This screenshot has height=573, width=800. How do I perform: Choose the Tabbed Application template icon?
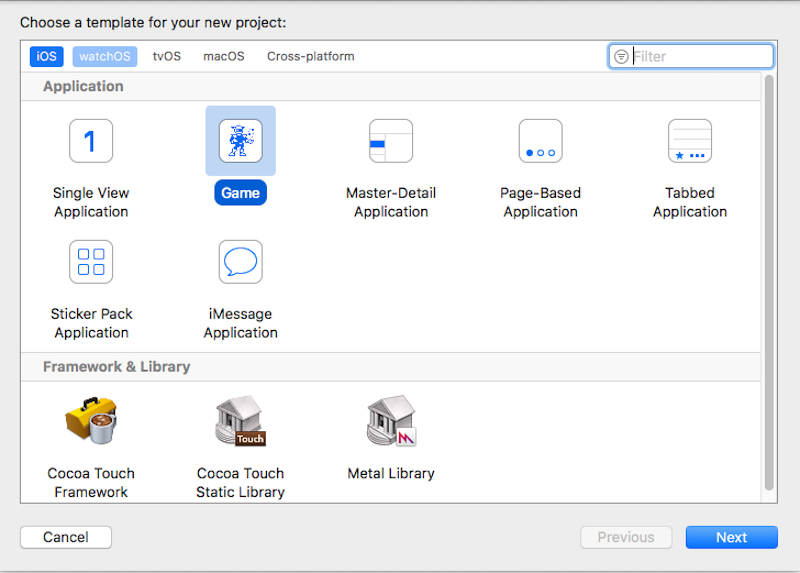tap(690, 141)
